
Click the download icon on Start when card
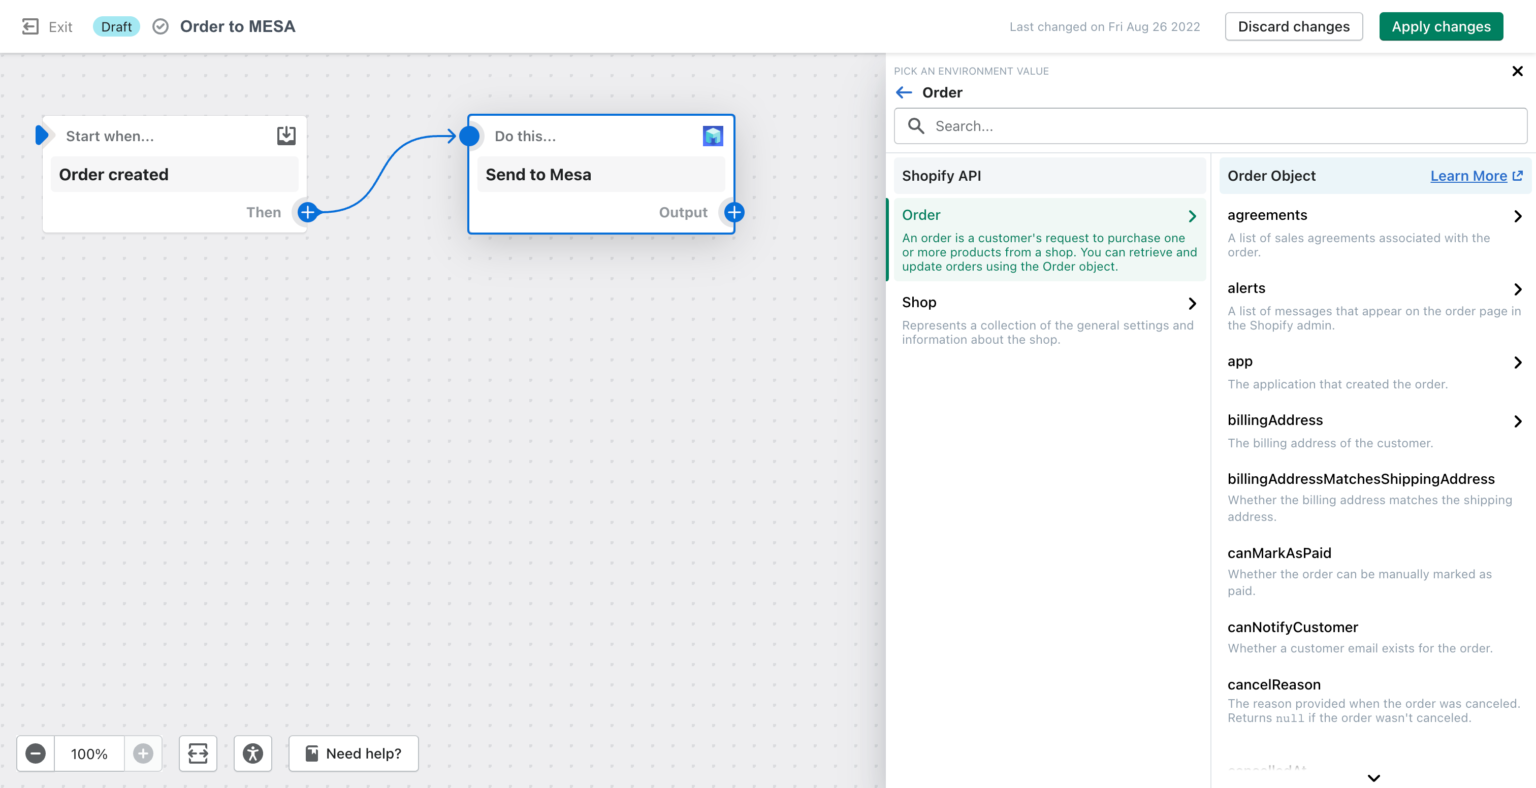click(x=286, y=136)
